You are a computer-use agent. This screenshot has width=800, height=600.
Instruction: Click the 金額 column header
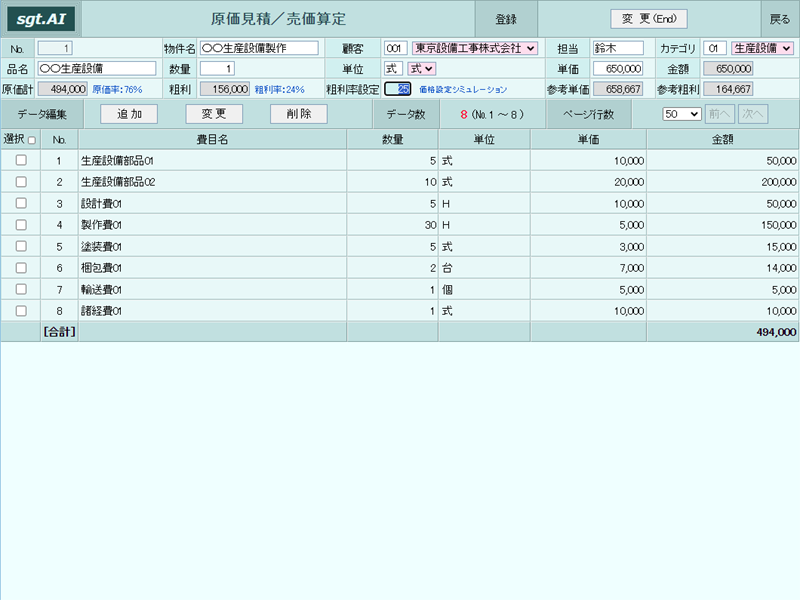click(722, 139)
